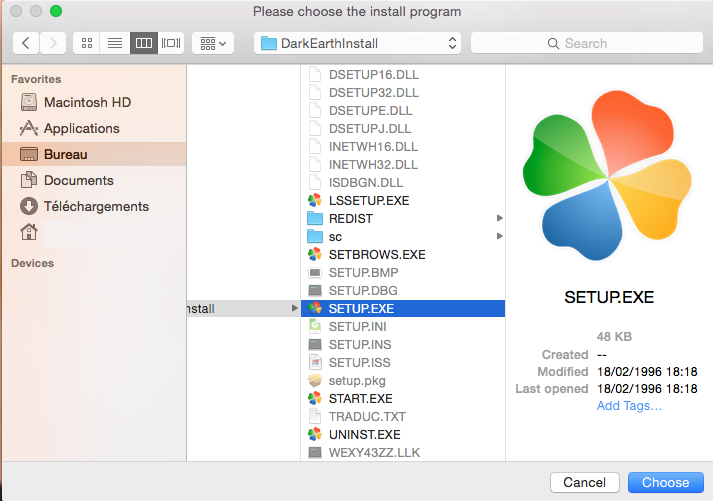Viewport: 713px width, 501px height.
Task: Click the setup.pkg package box icon
Action: [315, 380]
